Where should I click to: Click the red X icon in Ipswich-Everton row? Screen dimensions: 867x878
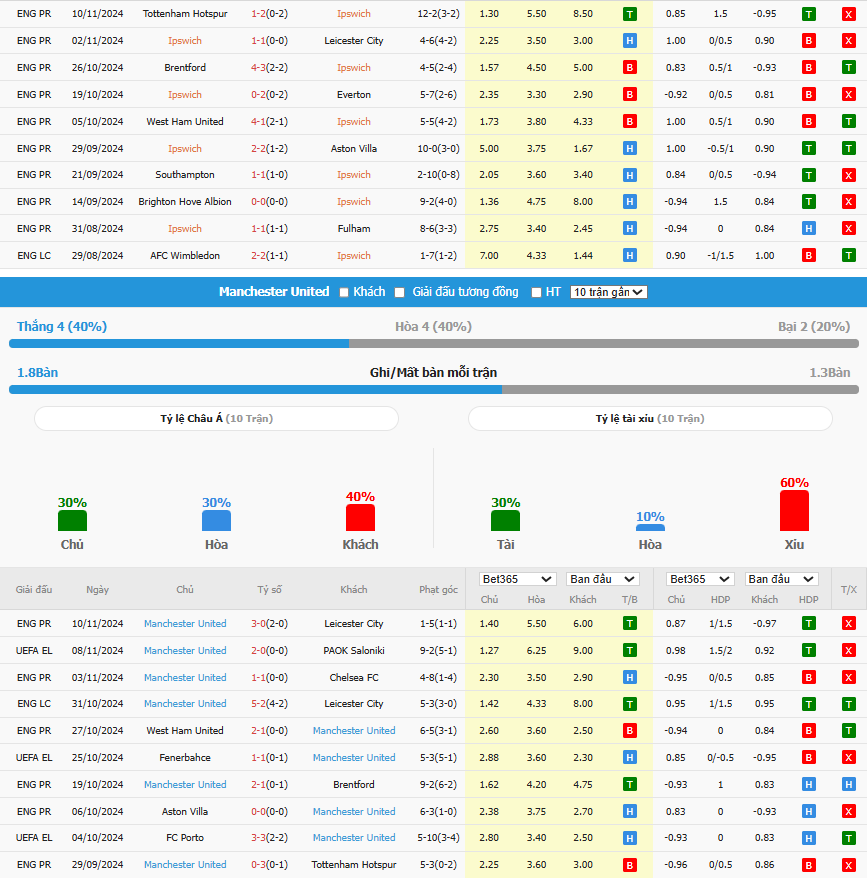click(x=849, y=95)
